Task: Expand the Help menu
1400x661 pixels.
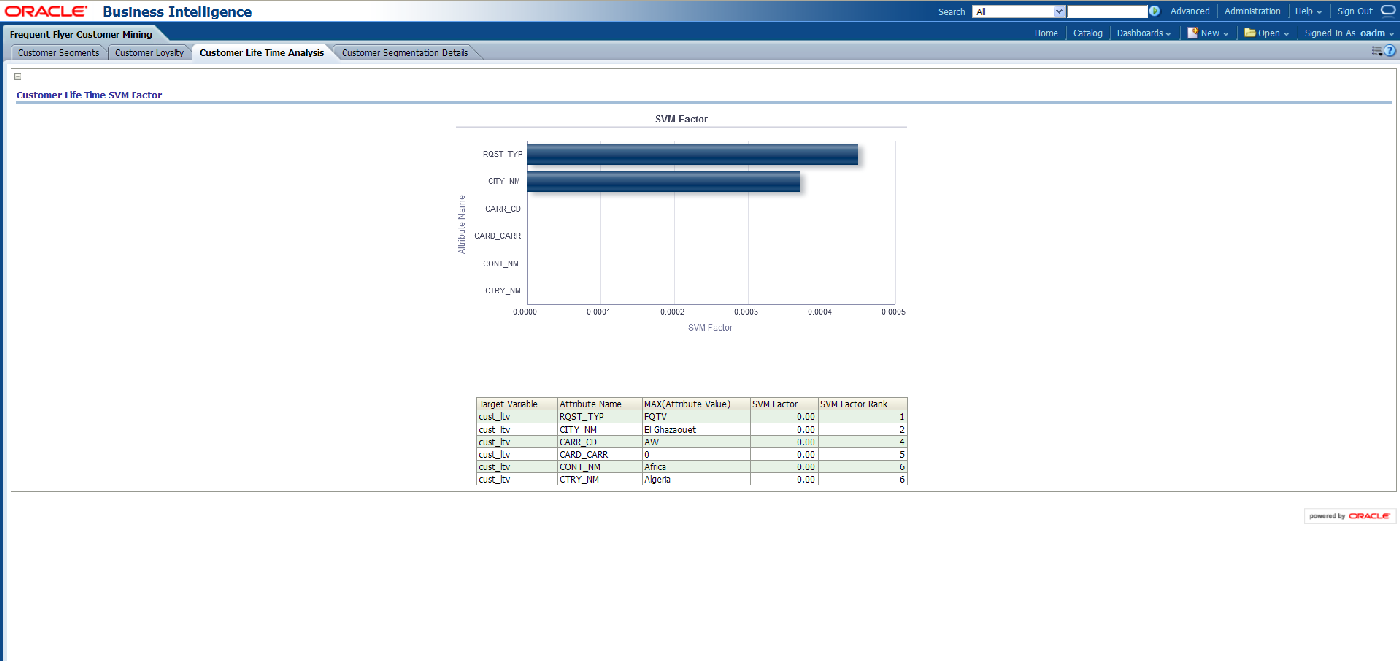Action: click(1308, 12)
